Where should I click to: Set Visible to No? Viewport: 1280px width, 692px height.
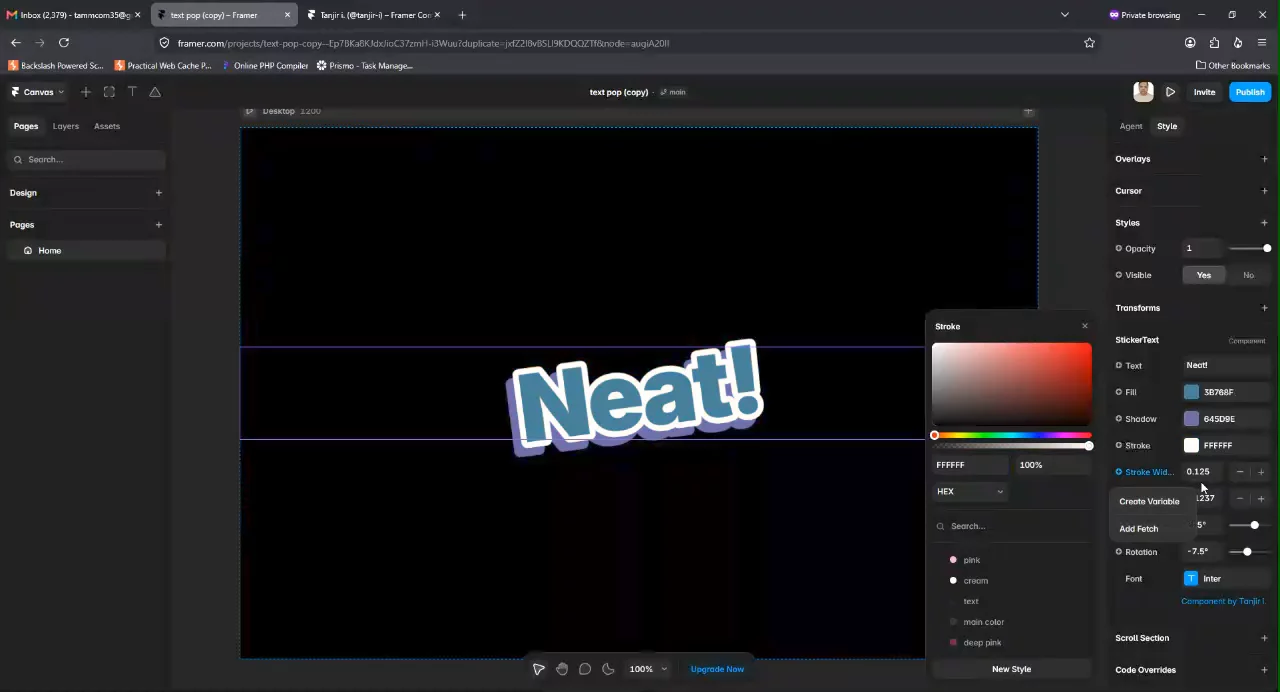[x=1248, y=275]
